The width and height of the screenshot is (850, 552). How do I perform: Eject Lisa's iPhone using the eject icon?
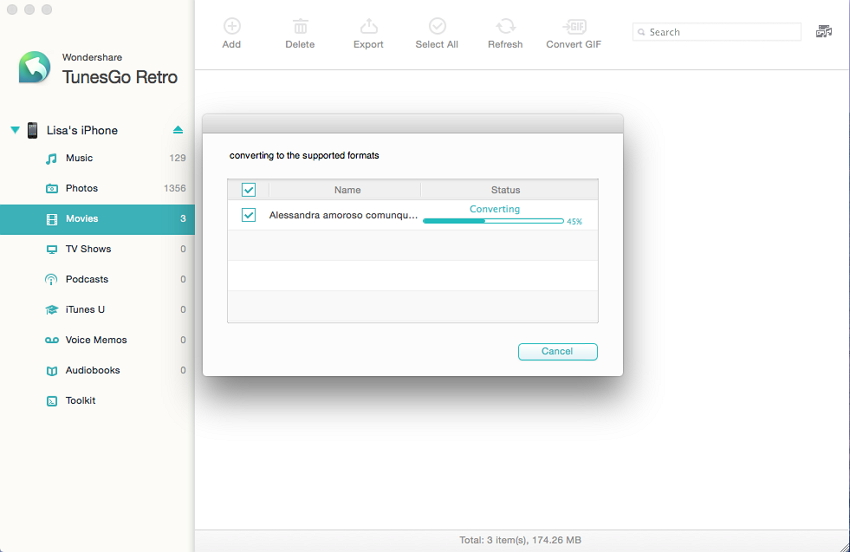click(x=178, y=130)
